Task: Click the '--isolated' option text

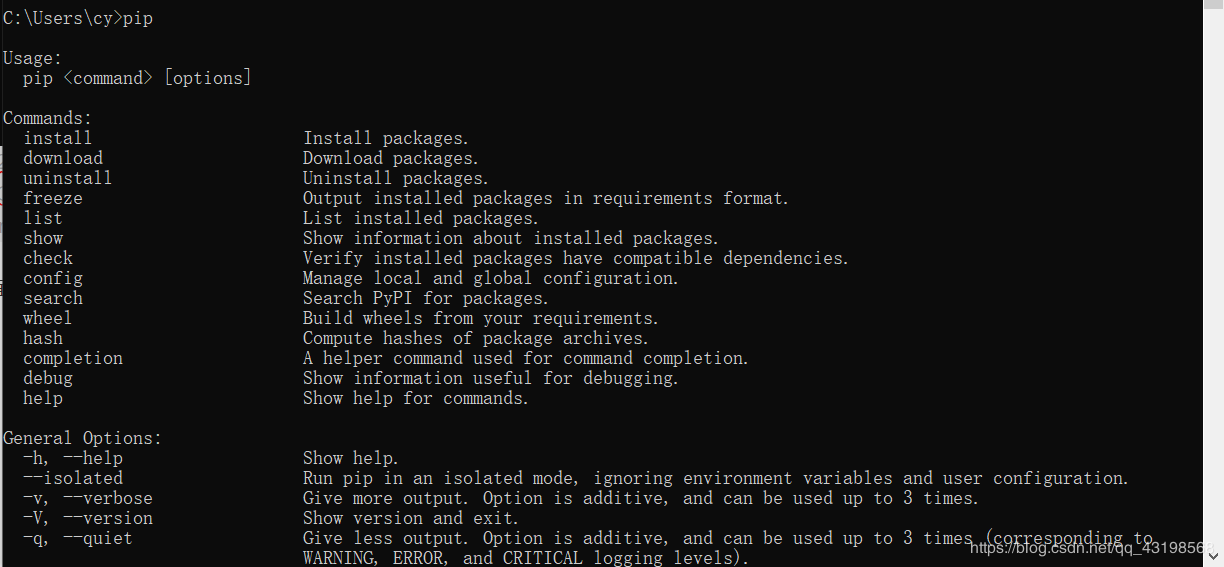Action: coord(73,478)
